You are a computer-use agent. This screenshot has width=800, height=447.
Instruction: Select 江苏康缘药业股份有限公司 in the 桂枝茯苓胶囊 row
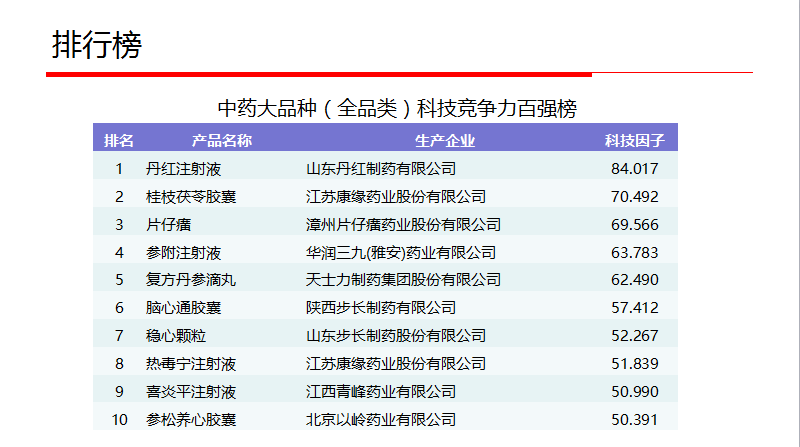pos(396,196)
